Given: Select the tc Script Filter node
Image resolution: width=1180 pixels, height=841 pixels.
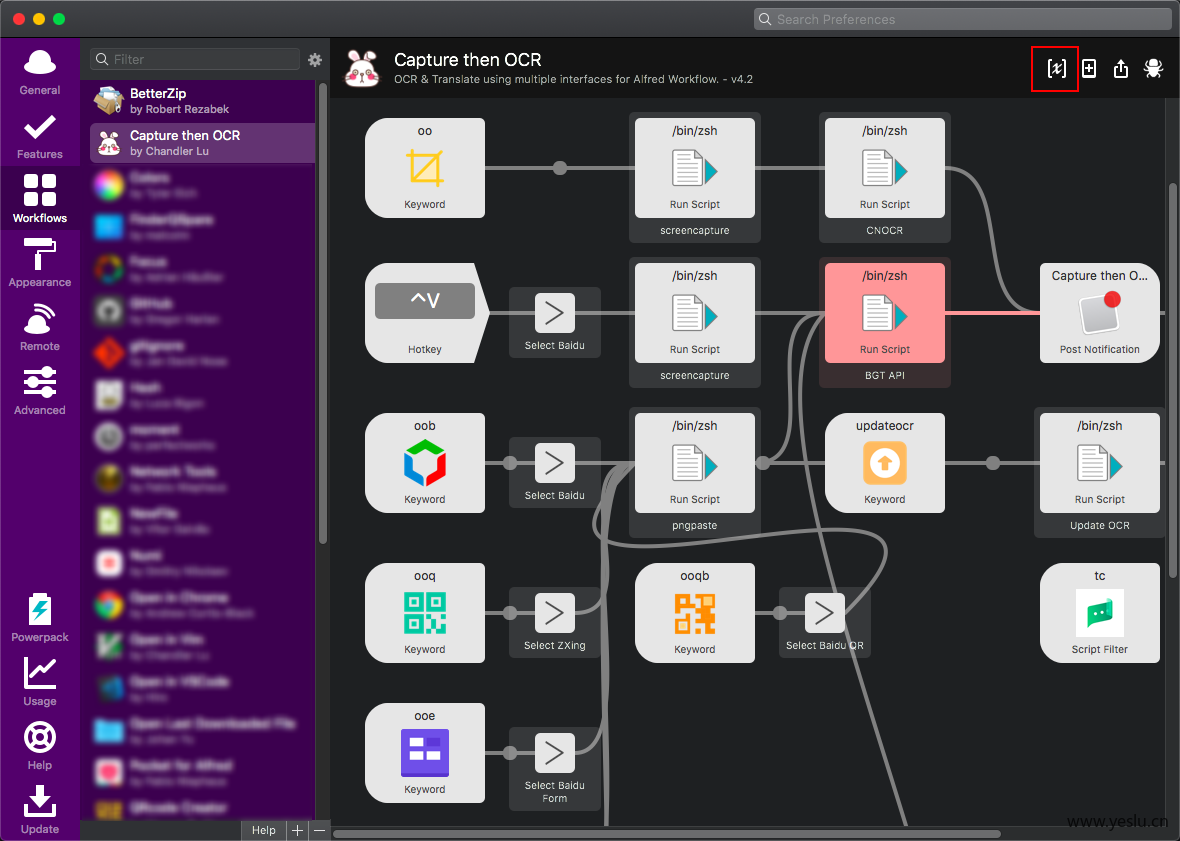Looking at the screenshot, I should [1099, 612].
